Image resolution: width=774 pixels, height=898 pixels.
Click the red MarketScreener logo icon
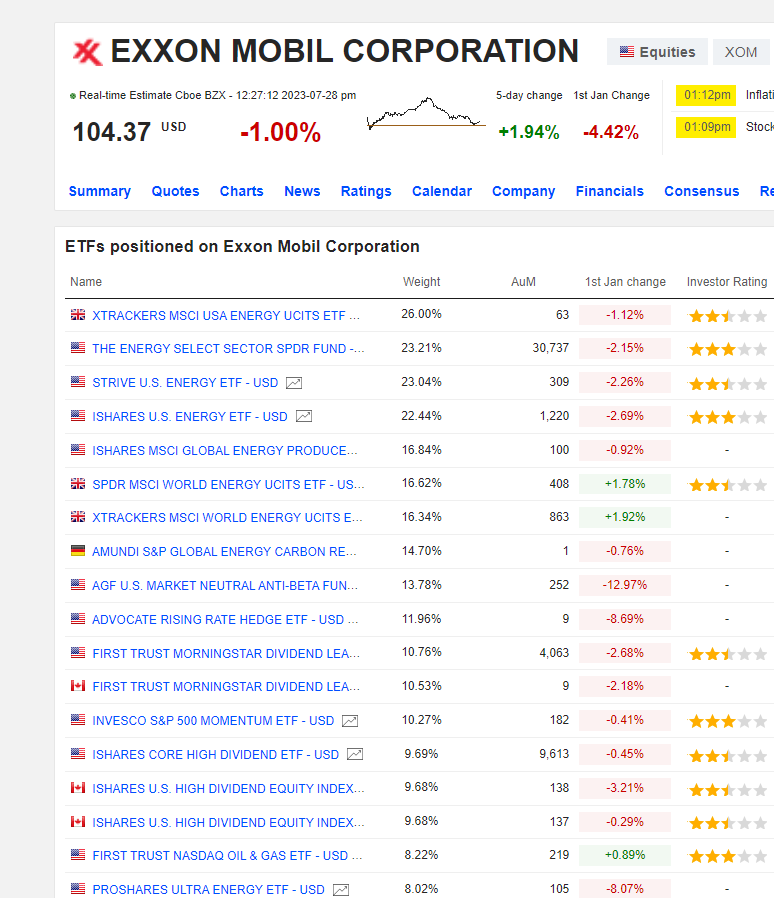87,52
